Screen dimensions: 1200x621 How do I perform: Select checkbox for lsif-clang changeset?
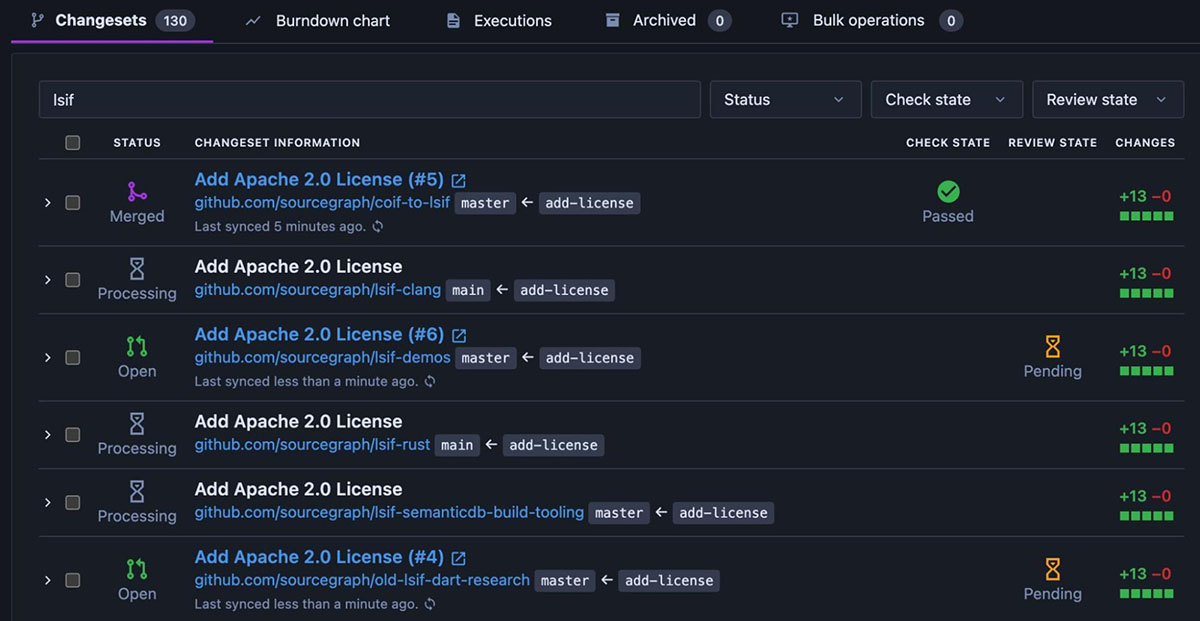click(x=73, y=280)
